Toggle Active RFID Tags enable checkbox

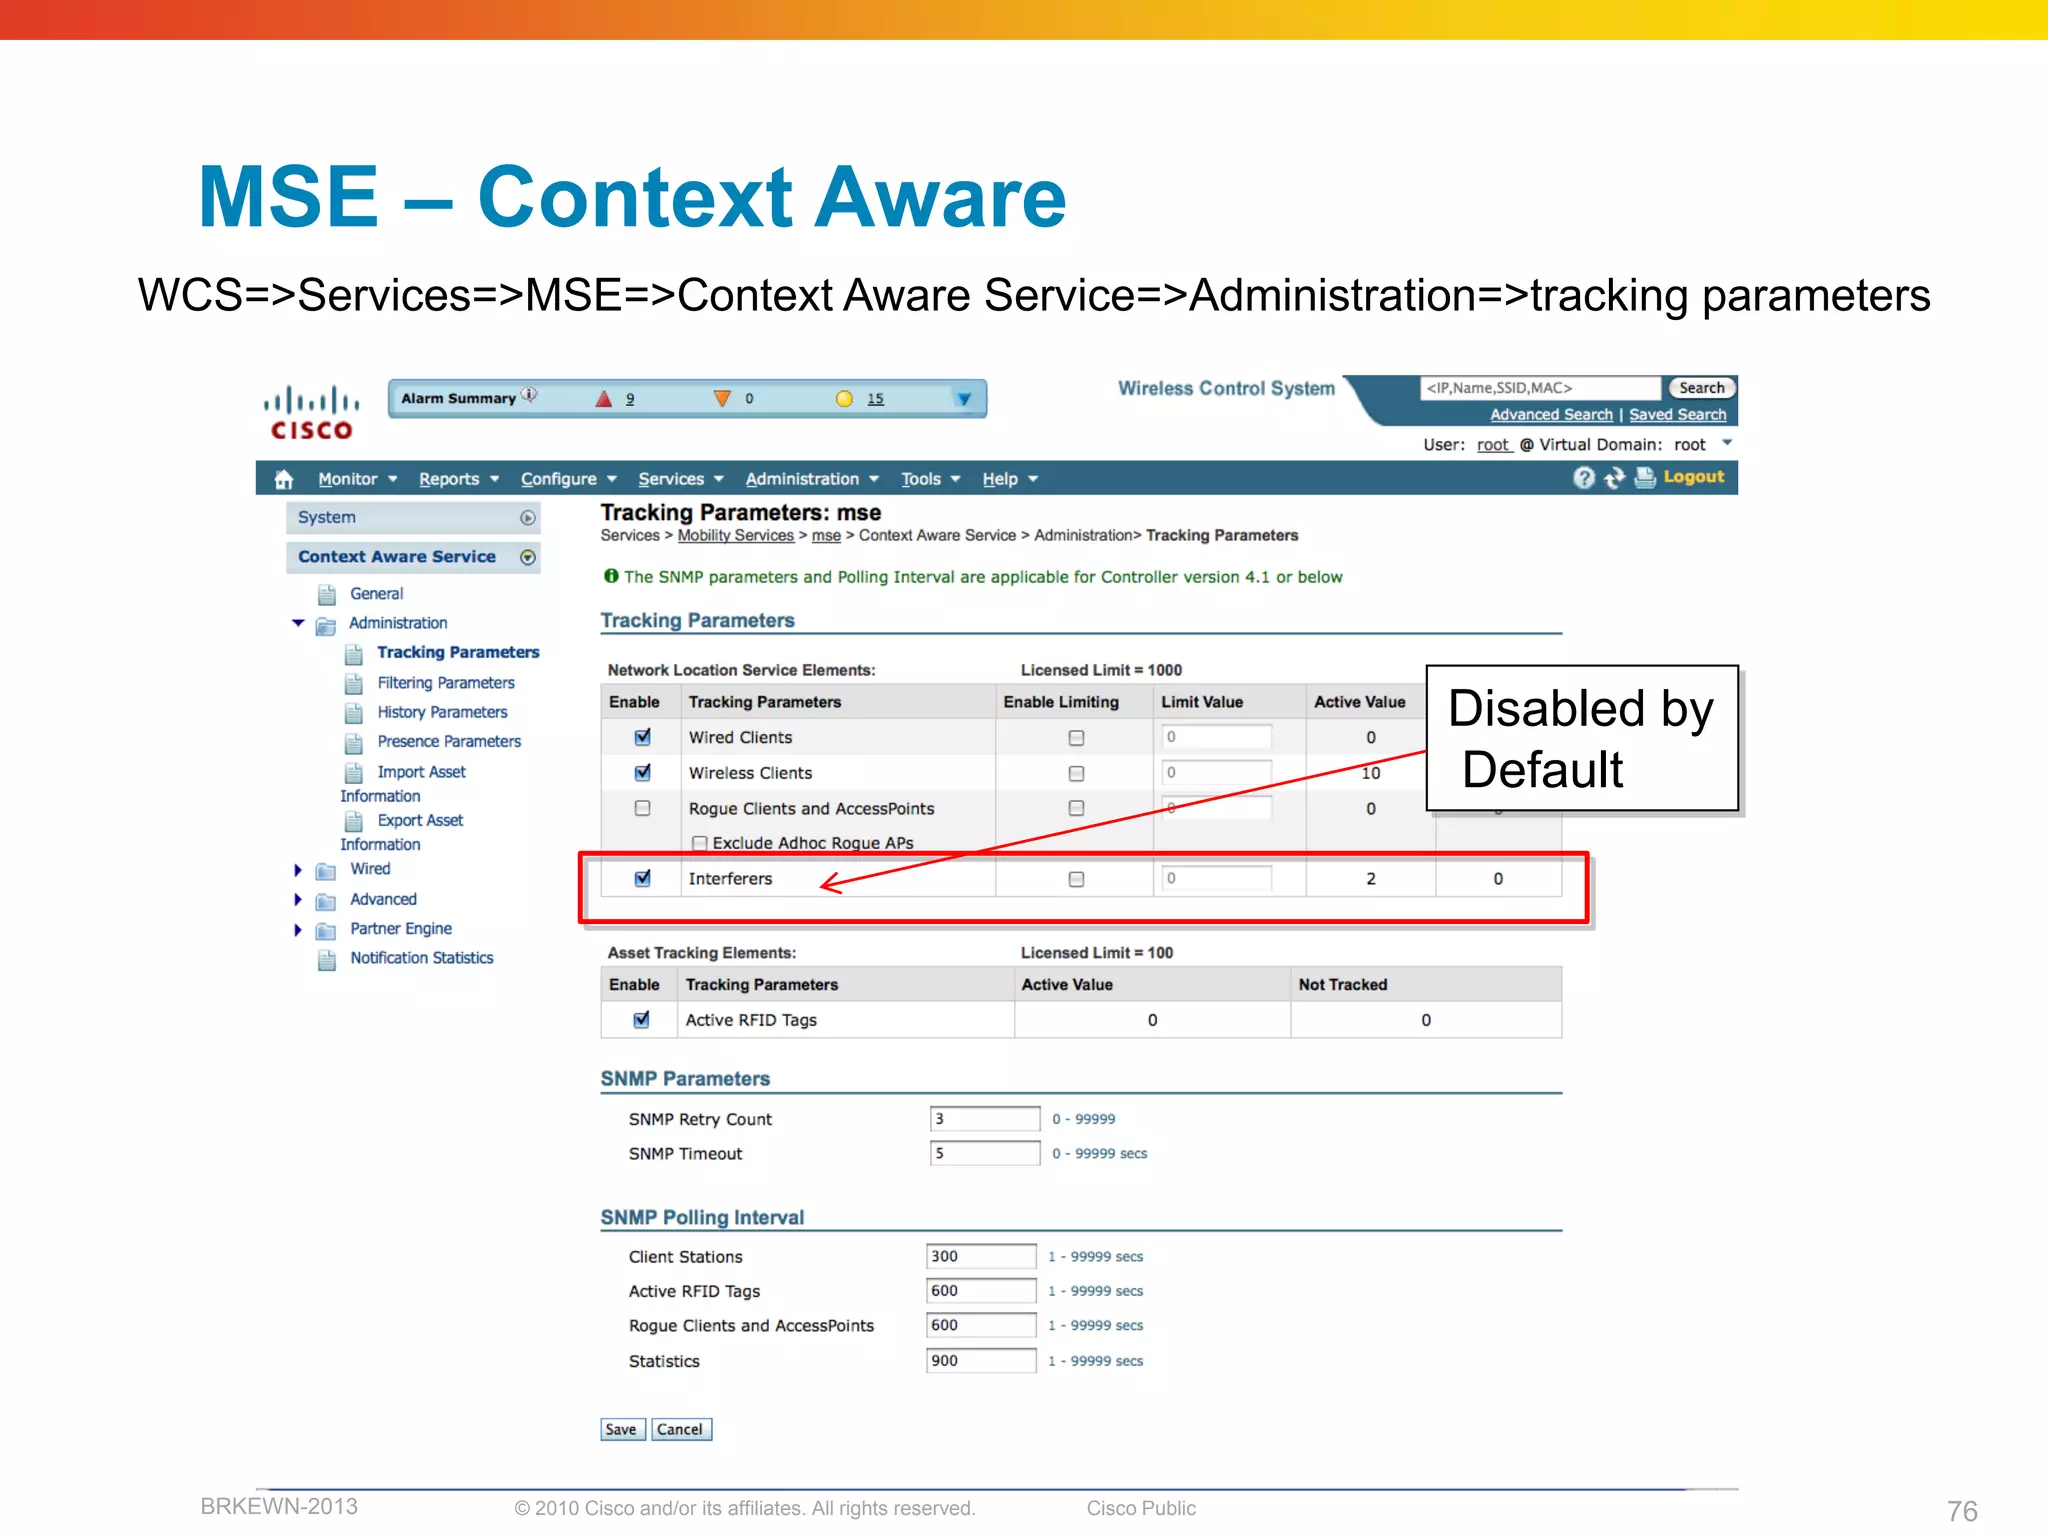(641, 1020)
